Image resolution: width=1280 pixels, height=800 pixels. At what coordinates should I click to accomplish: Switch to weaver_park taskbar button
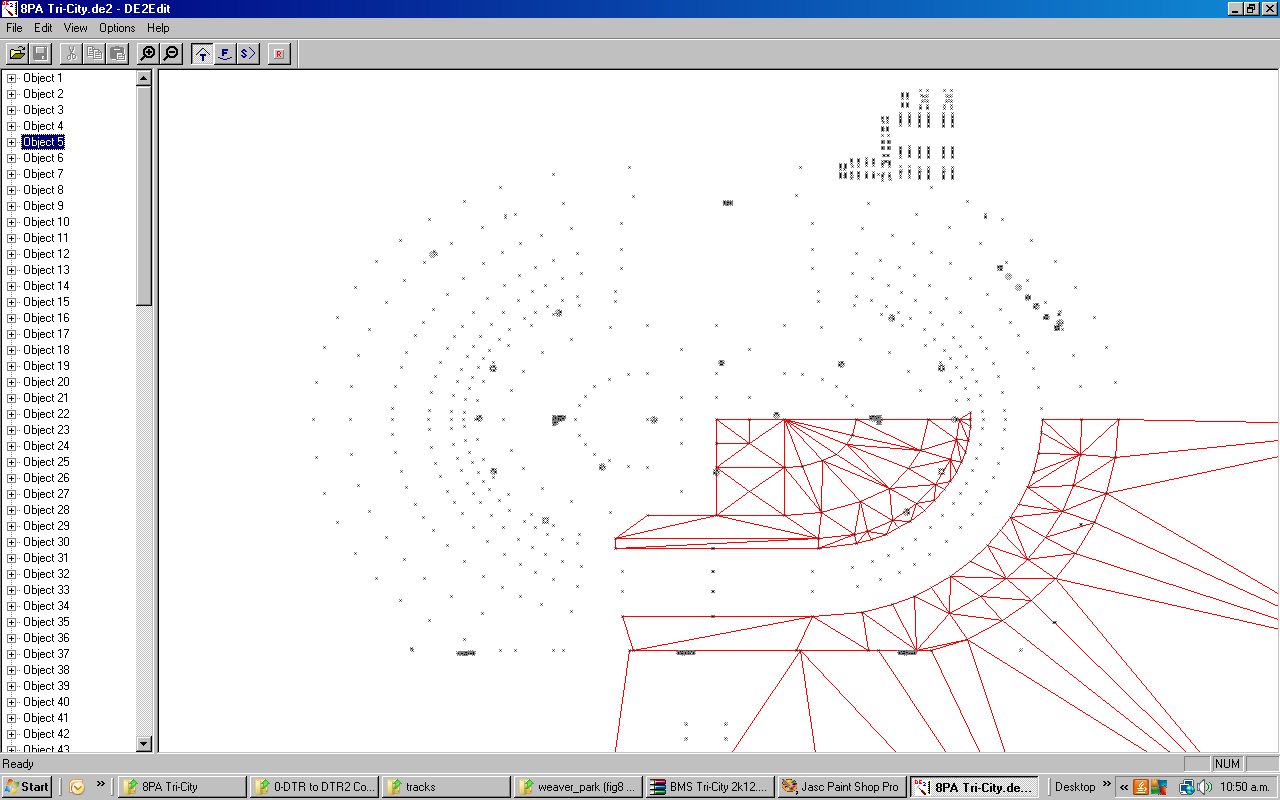coord(578,787)
